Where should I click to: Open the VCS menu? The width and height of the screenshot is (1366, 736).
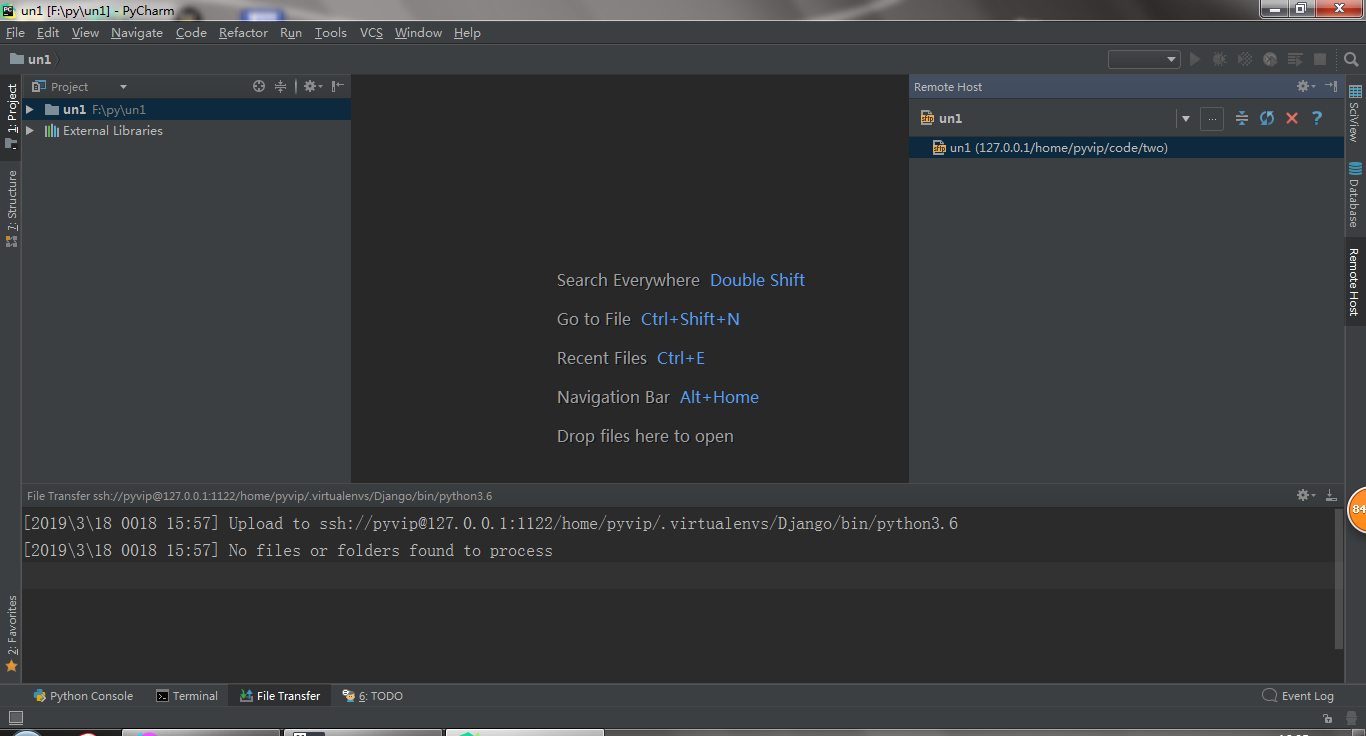371,32
